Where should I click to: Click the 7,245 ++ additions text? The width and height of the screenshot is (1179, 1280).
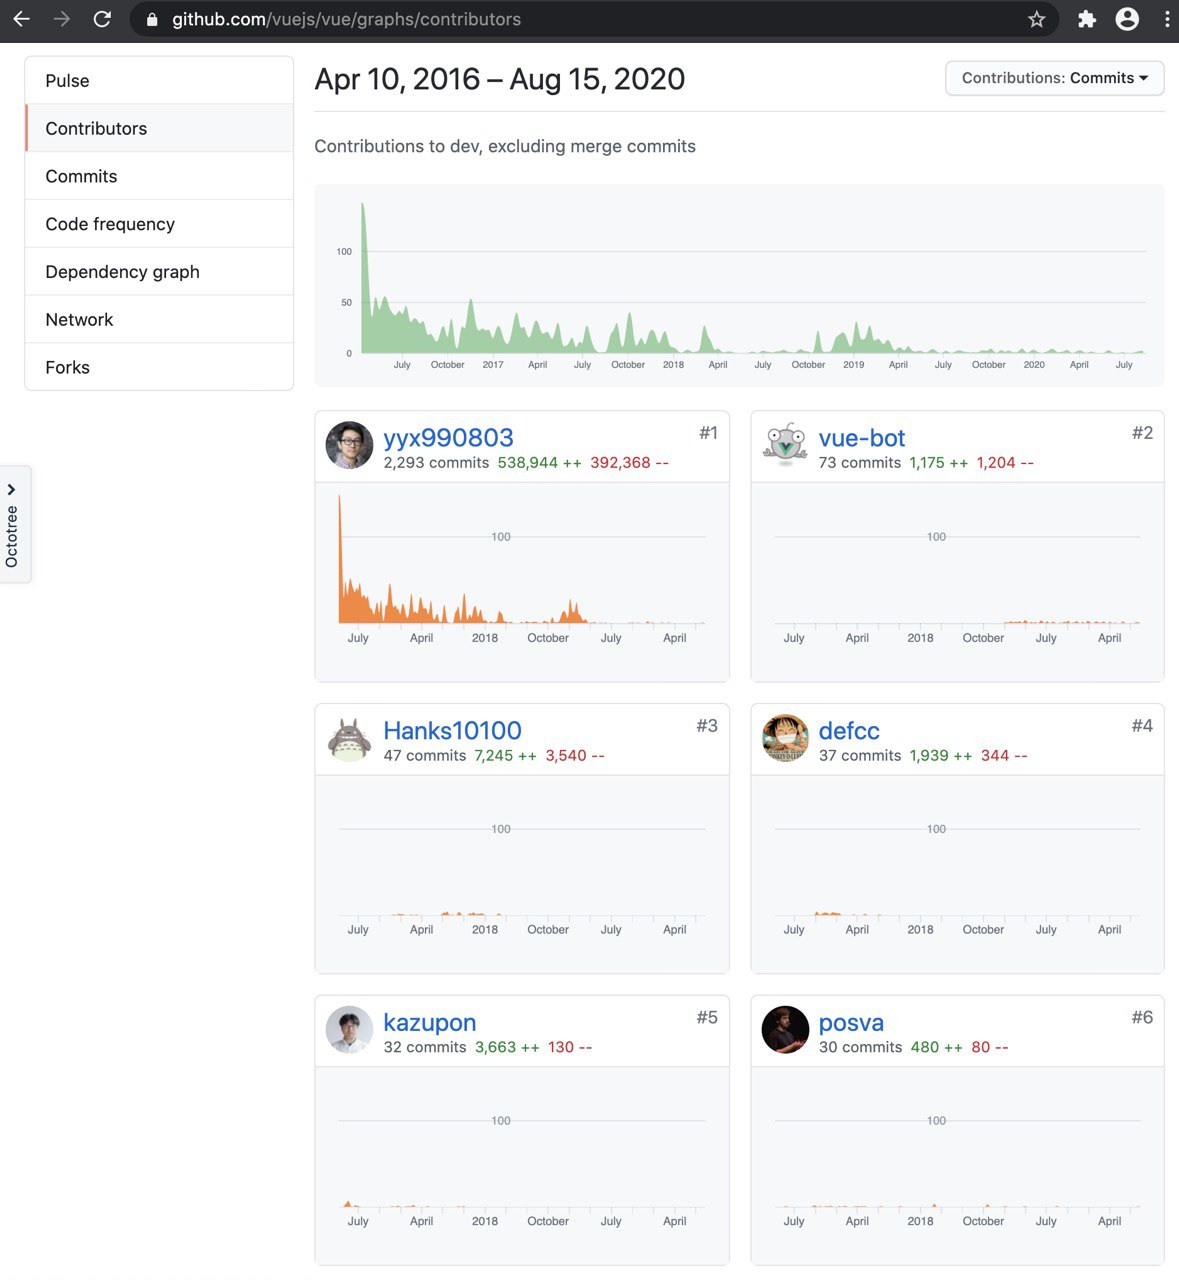pos(505,756)
